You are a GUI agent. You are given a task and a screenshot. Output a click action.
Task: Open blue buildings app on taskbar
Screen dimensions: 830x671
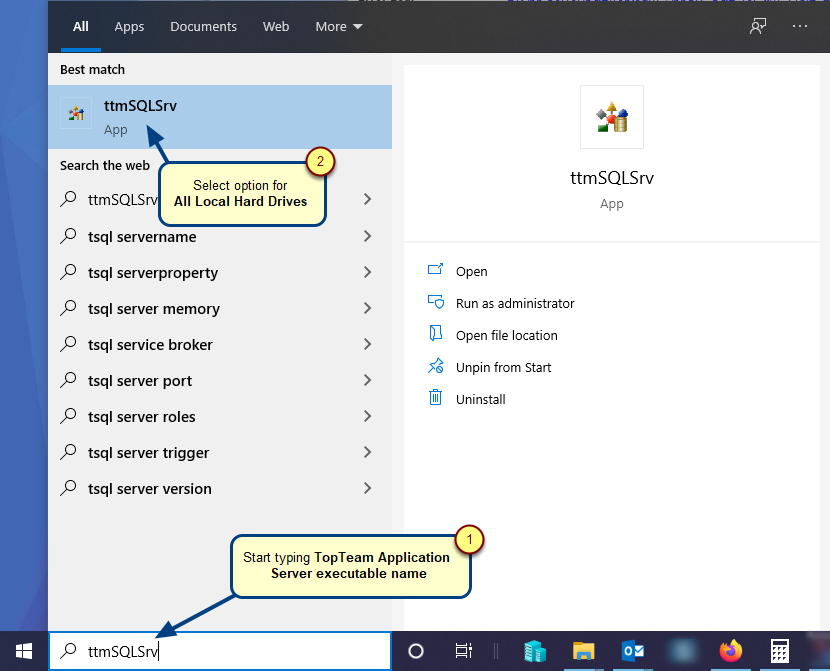(x=535, y=651)
